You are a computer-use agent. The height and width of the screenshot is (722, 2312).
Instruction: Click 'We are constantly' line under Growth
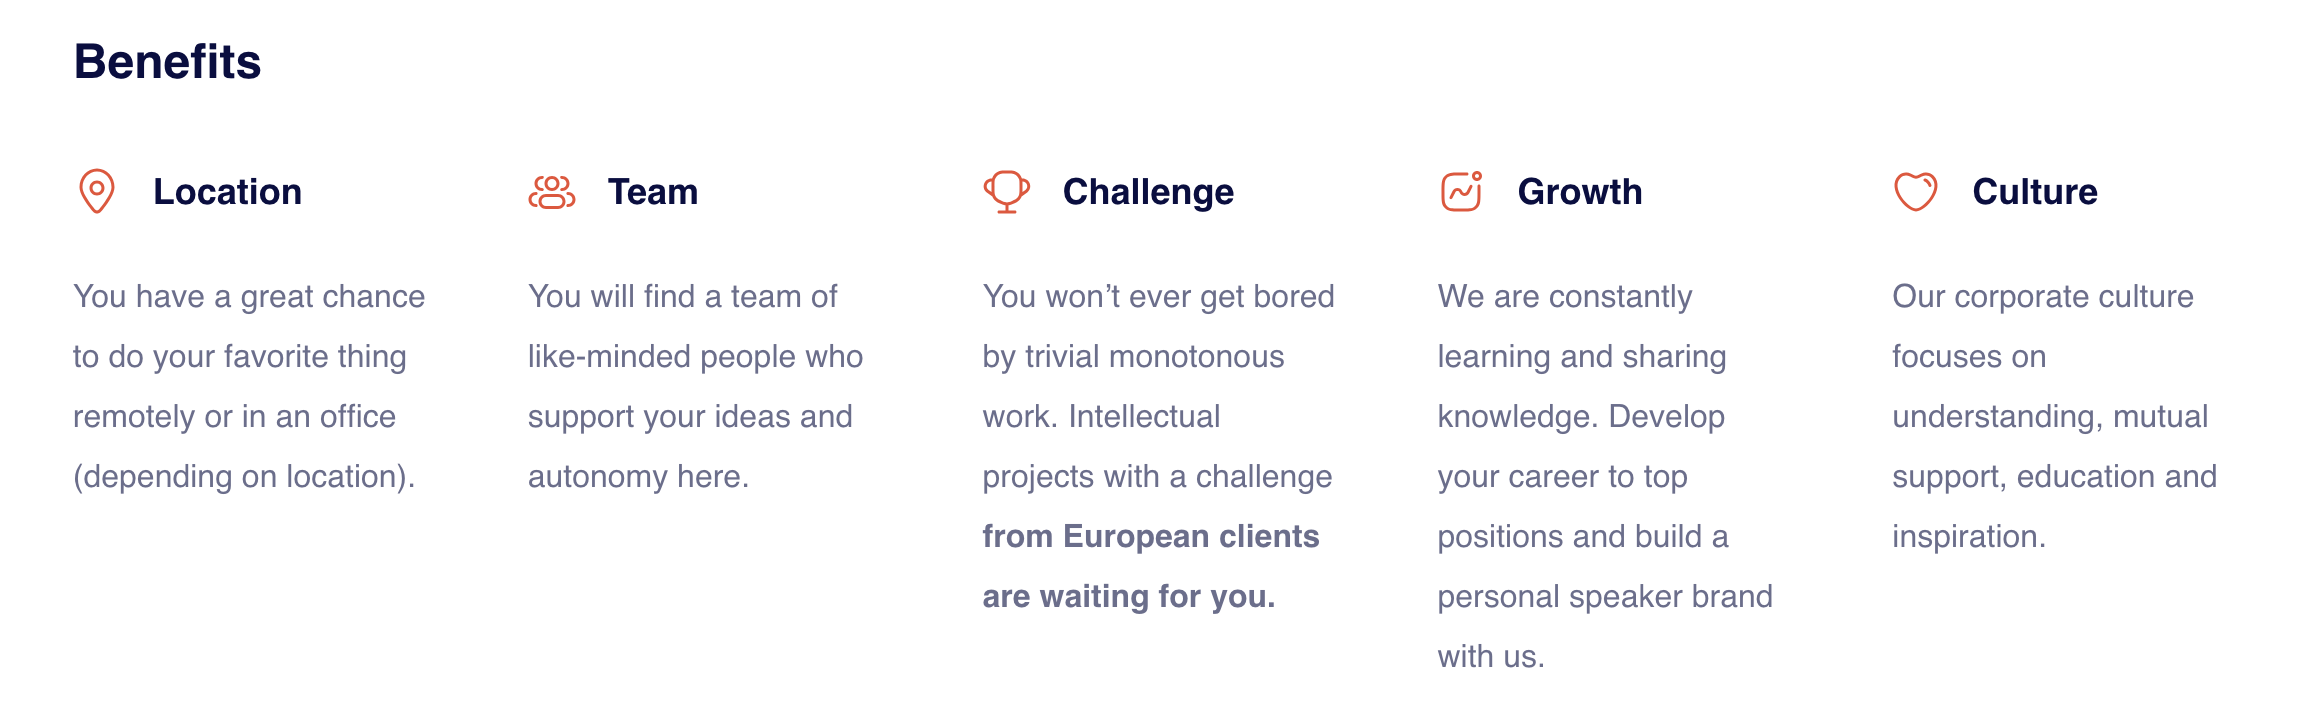(x=1565, y=297)
